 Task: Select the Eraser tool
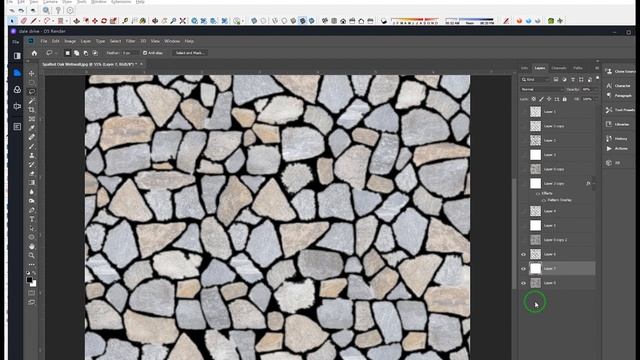point(31,173)
